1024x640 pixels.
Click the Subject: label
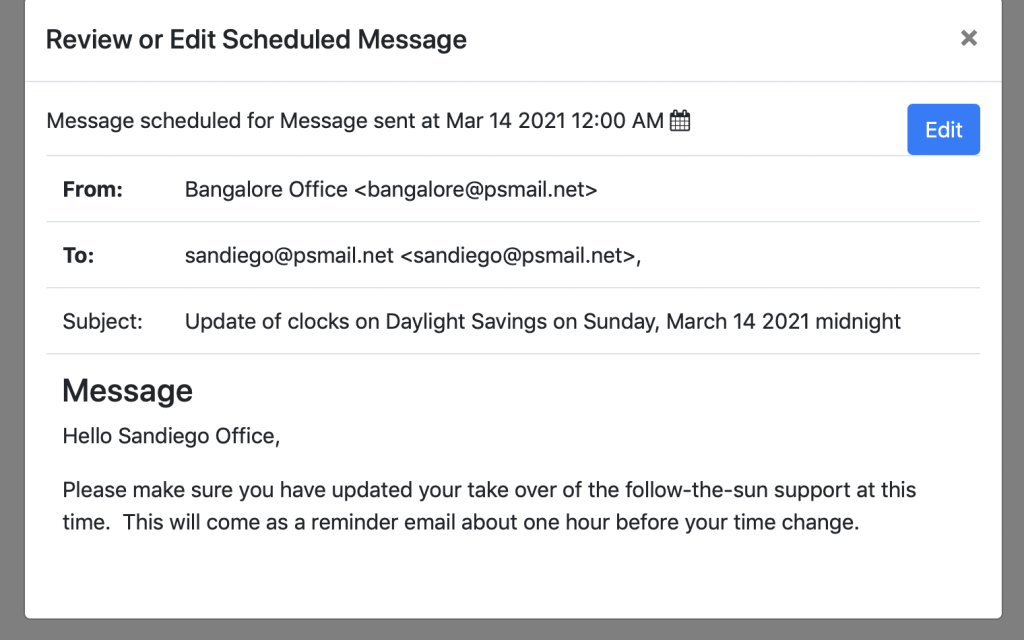103,321
